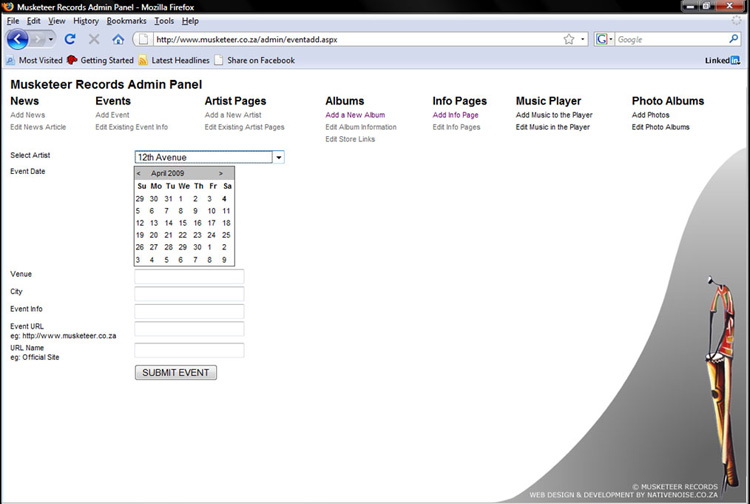
Task: Click the Event Info text field
Action: pos(189,311)
